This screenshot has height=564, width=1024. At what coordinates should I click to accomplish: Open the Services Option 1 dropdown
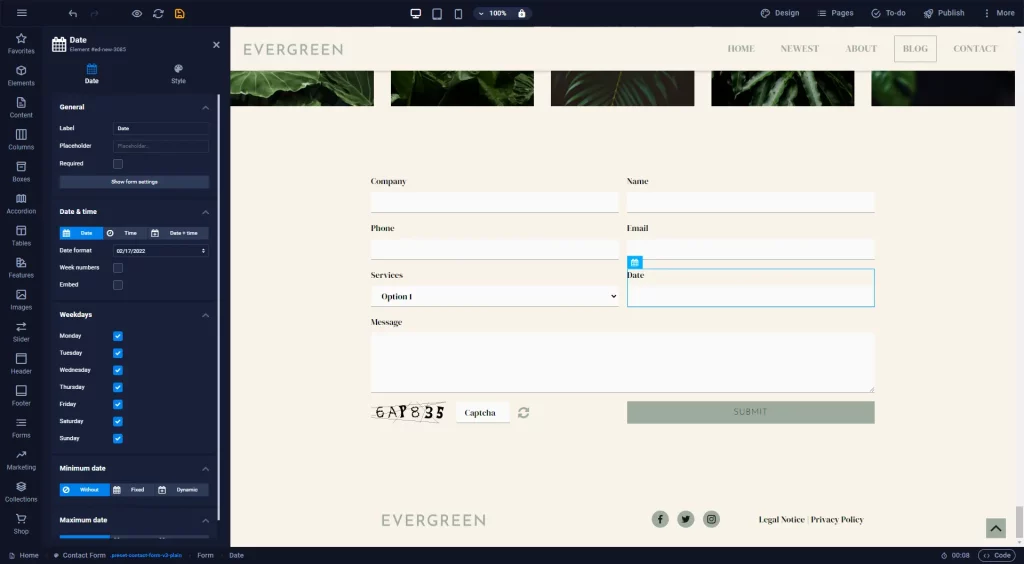coord(494,296)
